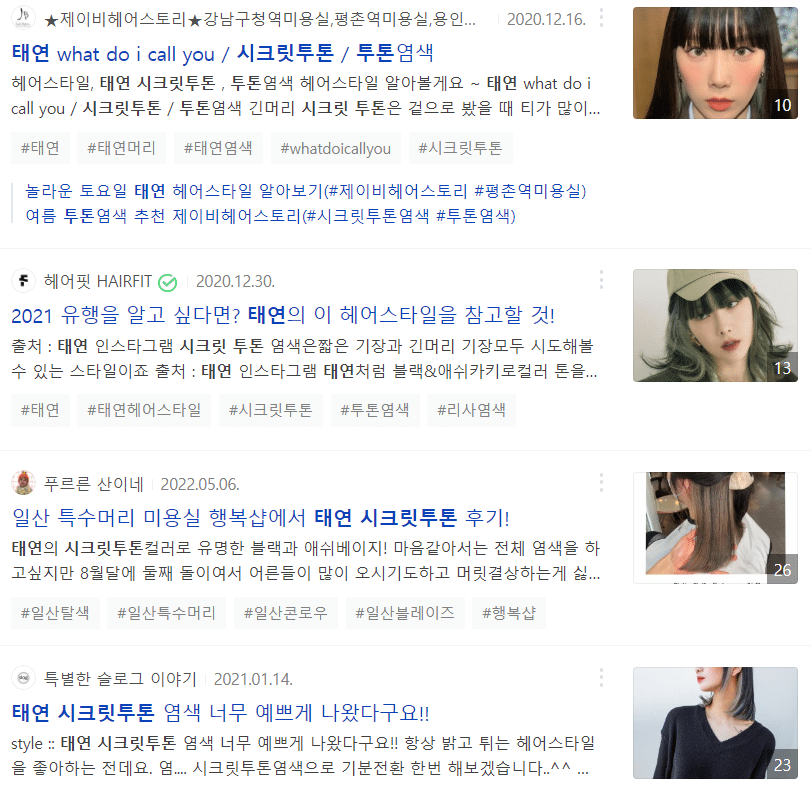Open the more options menu for 2020.12.16 post
This screenshot has height=790, width=811.
(x=601, y=18)
